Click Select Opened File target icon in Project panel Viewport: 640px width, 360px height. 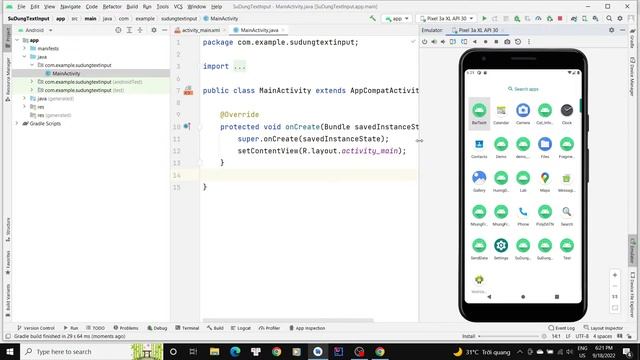118,30
